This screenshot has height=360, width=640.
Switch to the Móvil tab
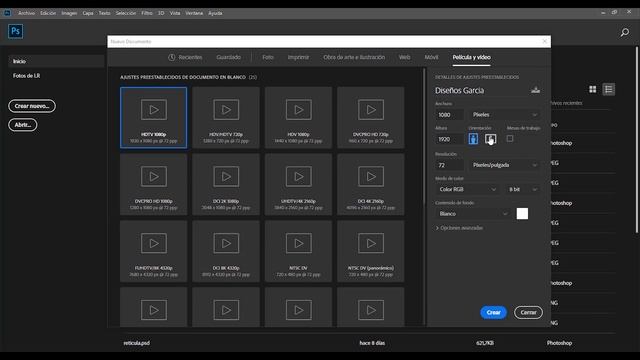click(x=431, y=57)
